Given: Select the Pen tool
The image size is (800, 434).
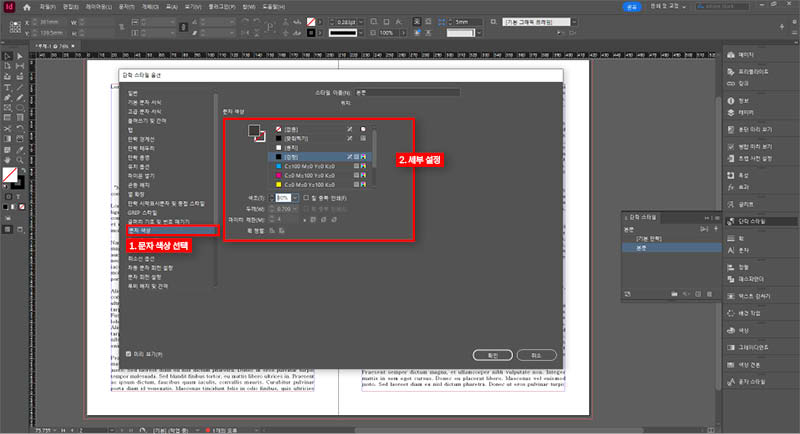Looking at the screenshot, I should point(8,98).
